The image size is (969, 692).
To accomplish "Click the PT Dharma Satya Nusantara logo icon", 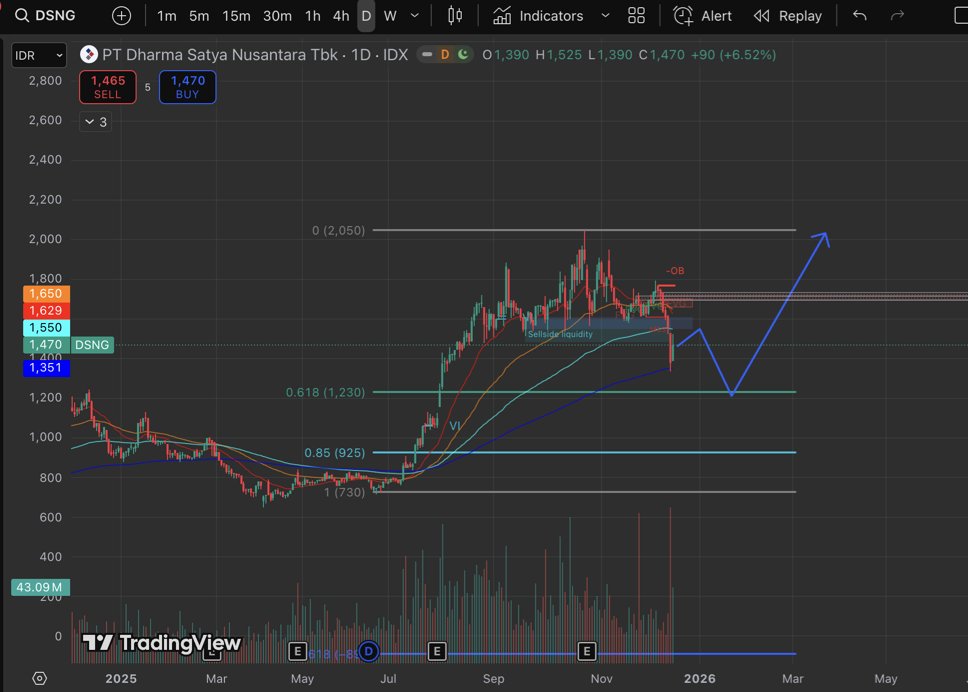I will pos(89,55).
